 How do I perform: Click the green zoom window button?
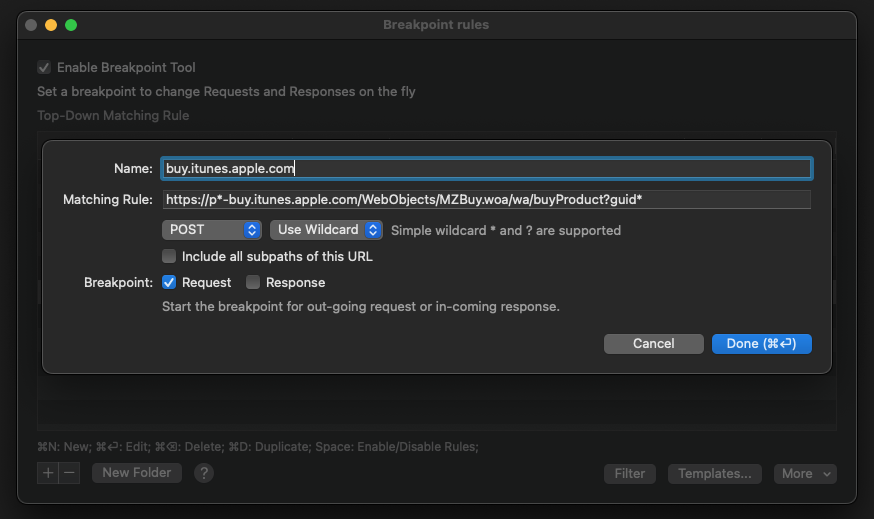[71, 25]
